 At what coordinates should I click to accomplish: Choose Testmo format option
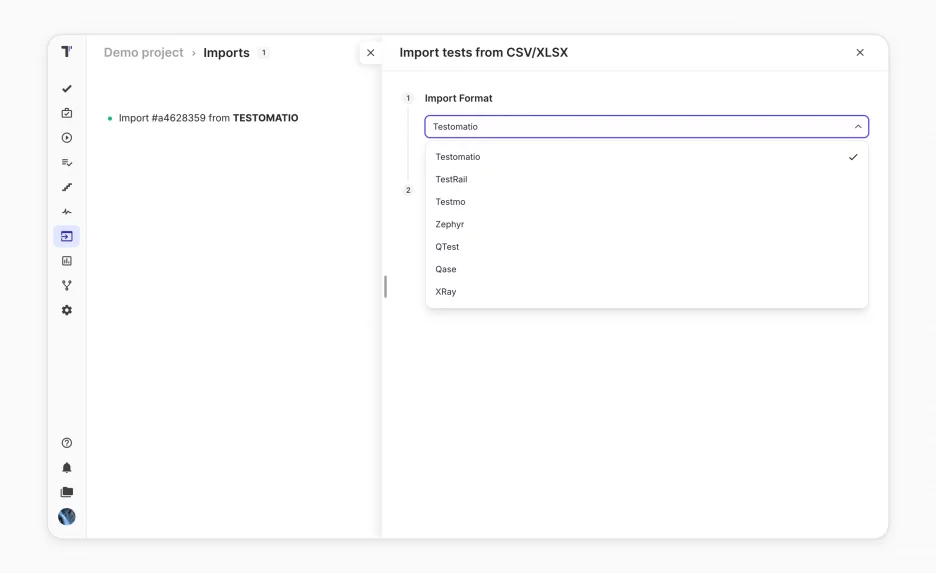tap(646, 202)
